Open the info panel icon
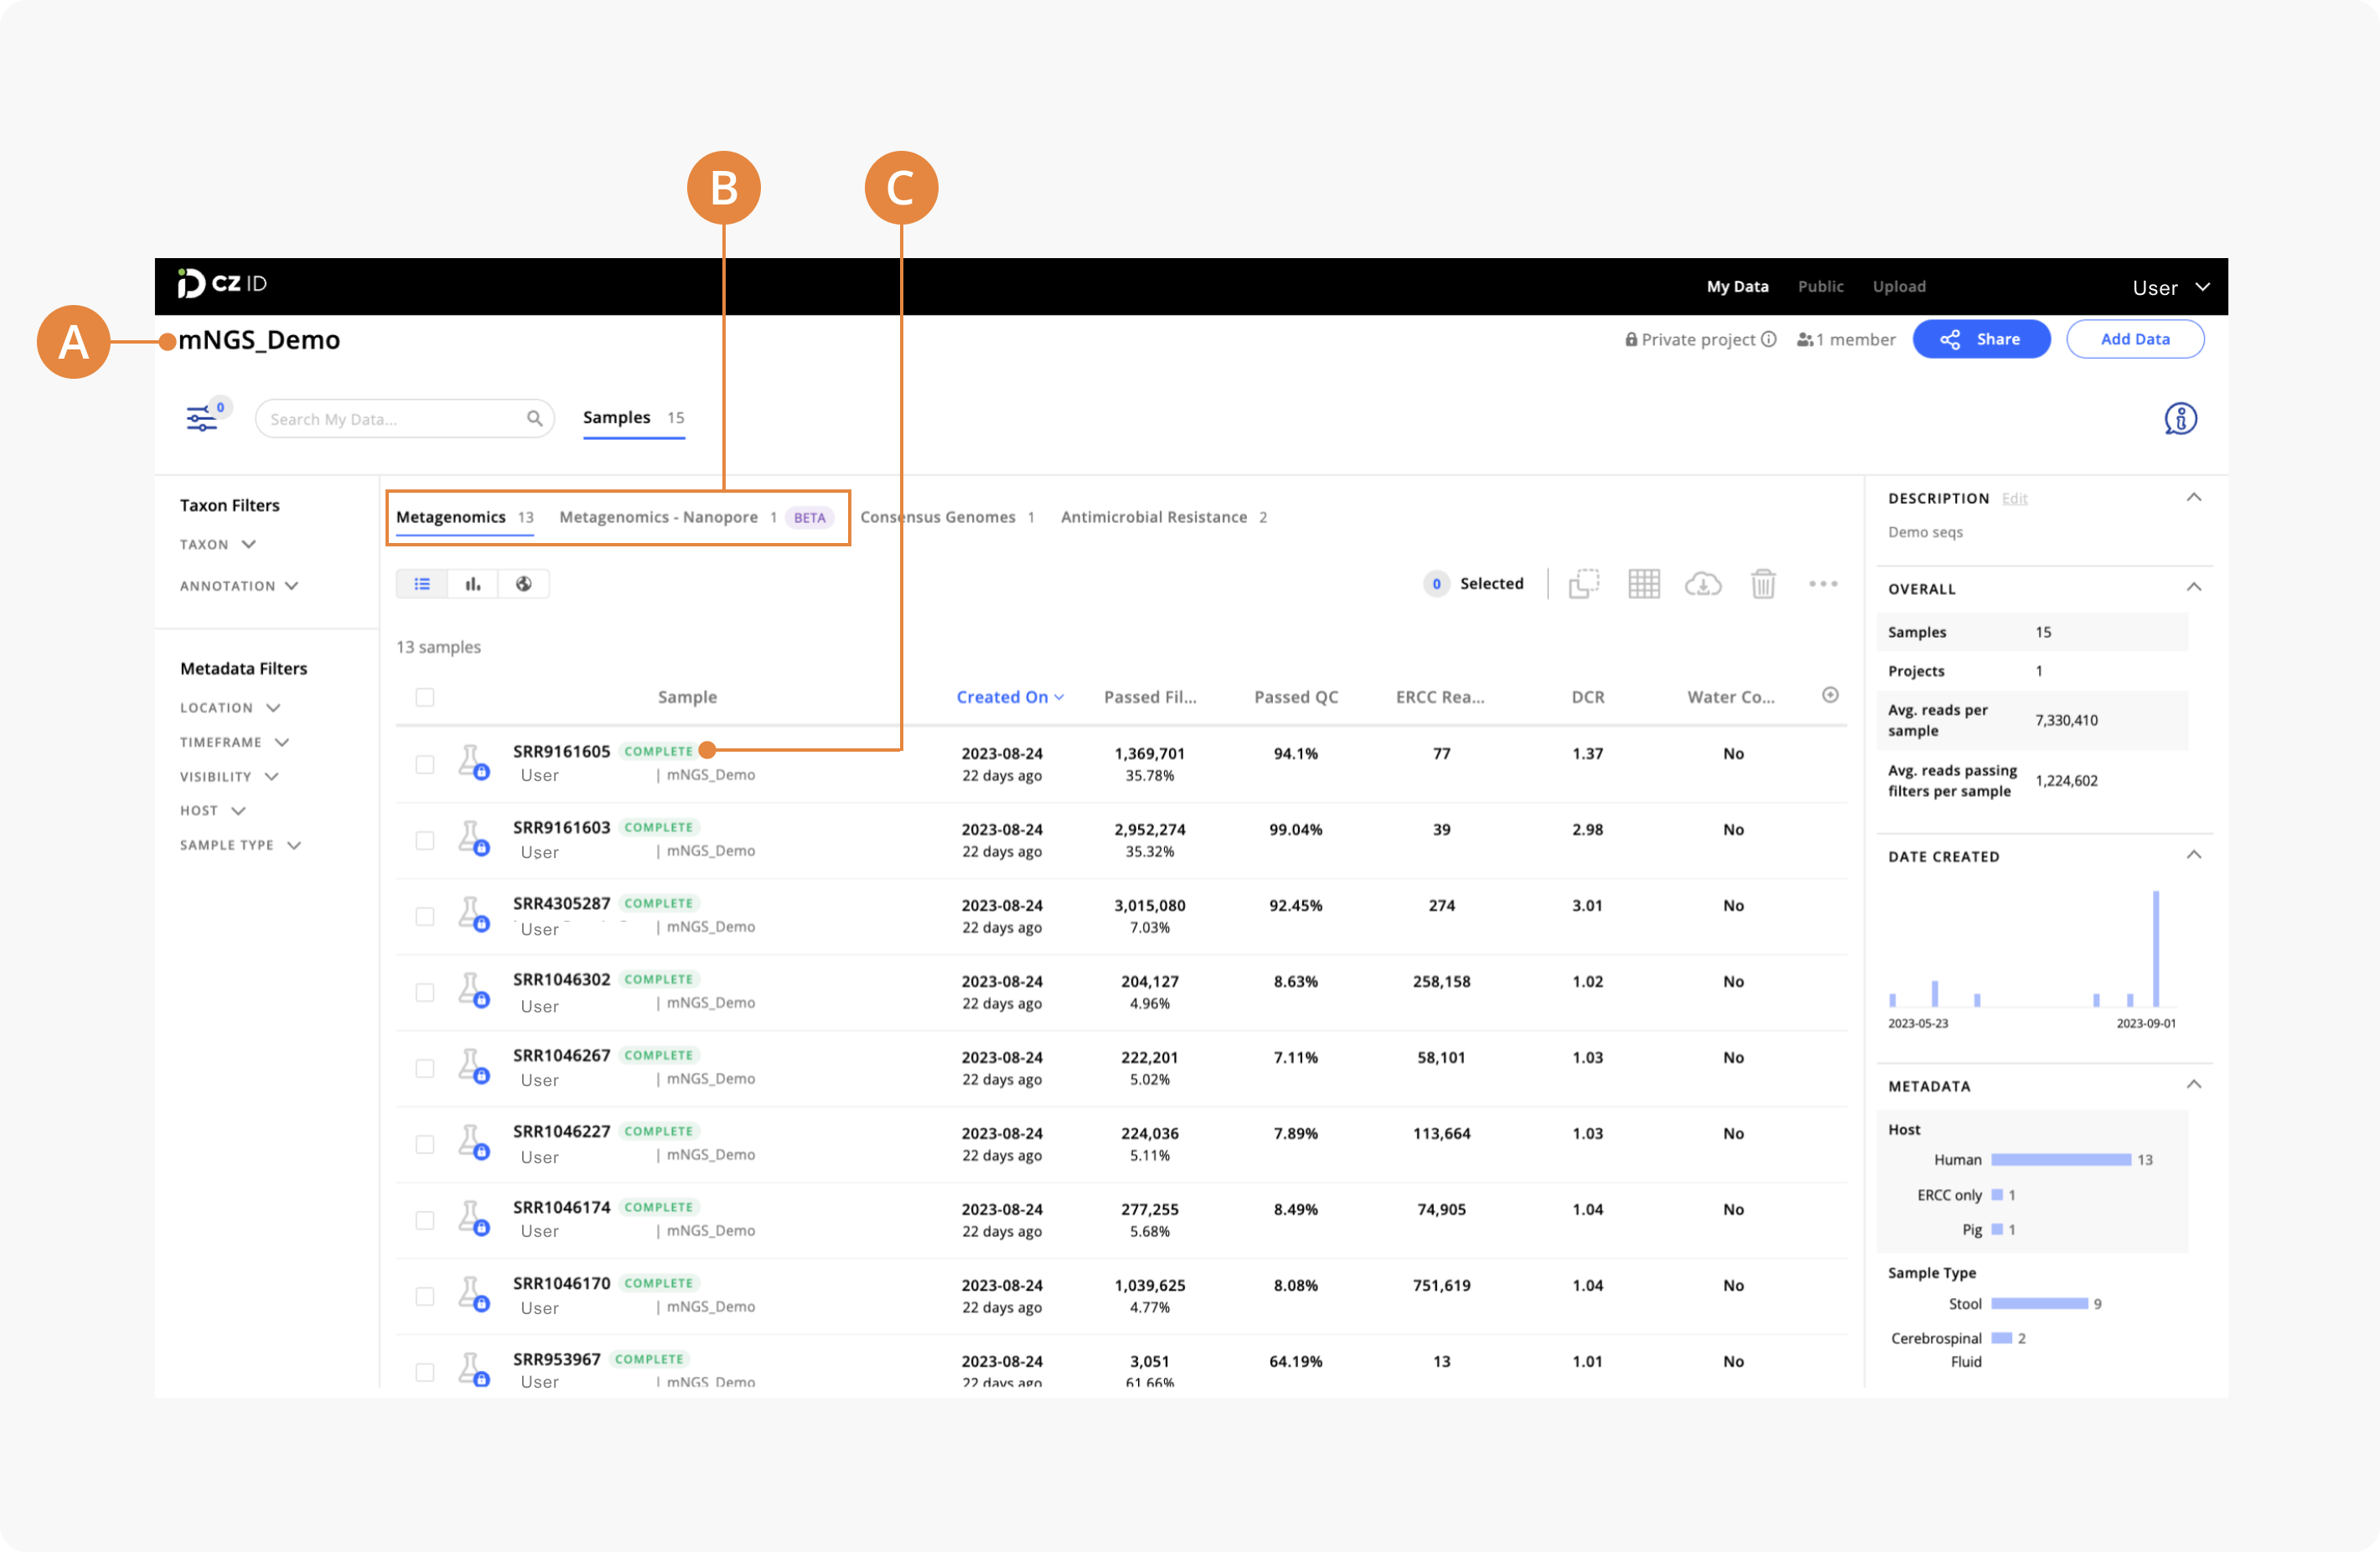The height and width of the screenshot is (1552, 2380). (2180, 418)
